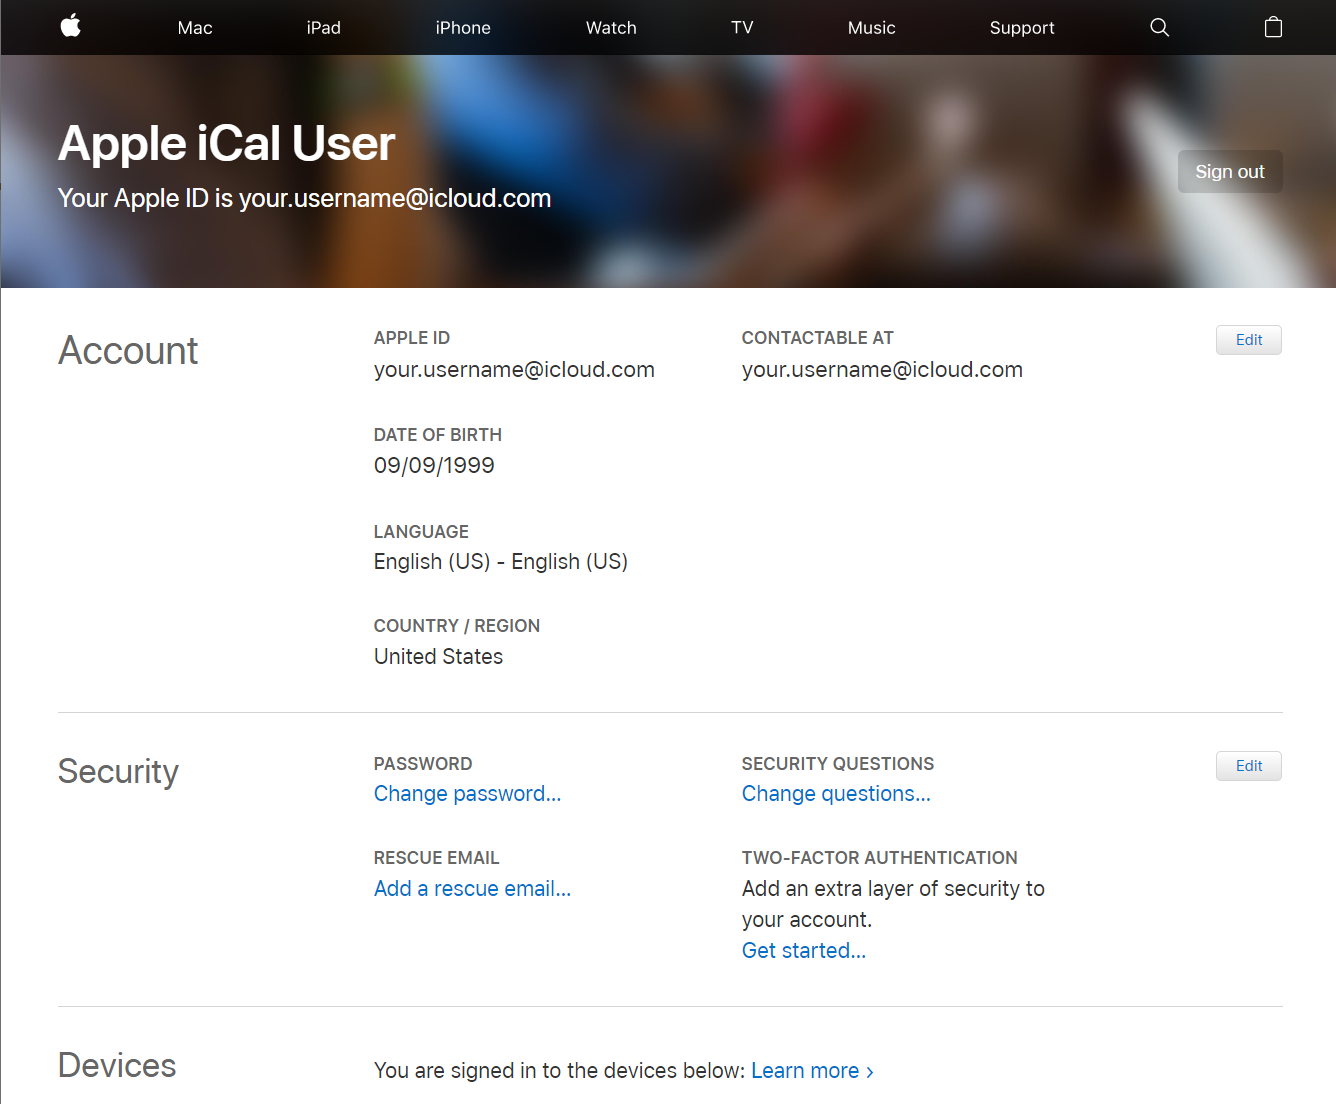Click TV in the top navigation

742,28
